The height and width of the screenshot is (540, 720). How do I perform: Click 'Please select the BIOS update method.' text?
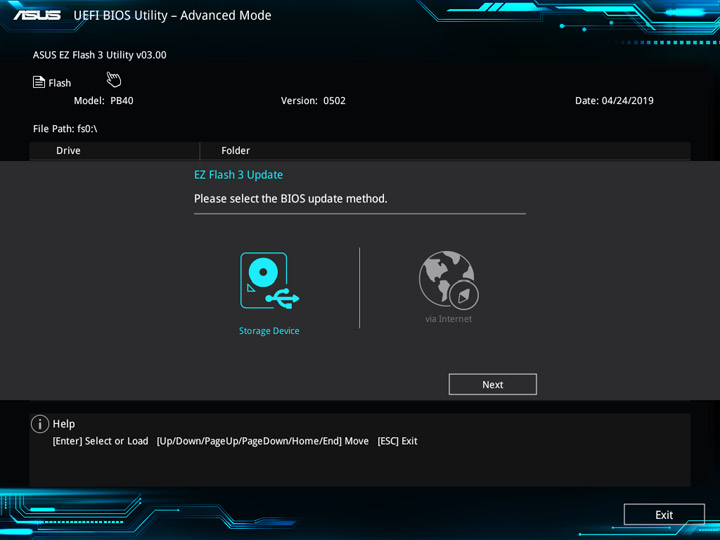291,199
